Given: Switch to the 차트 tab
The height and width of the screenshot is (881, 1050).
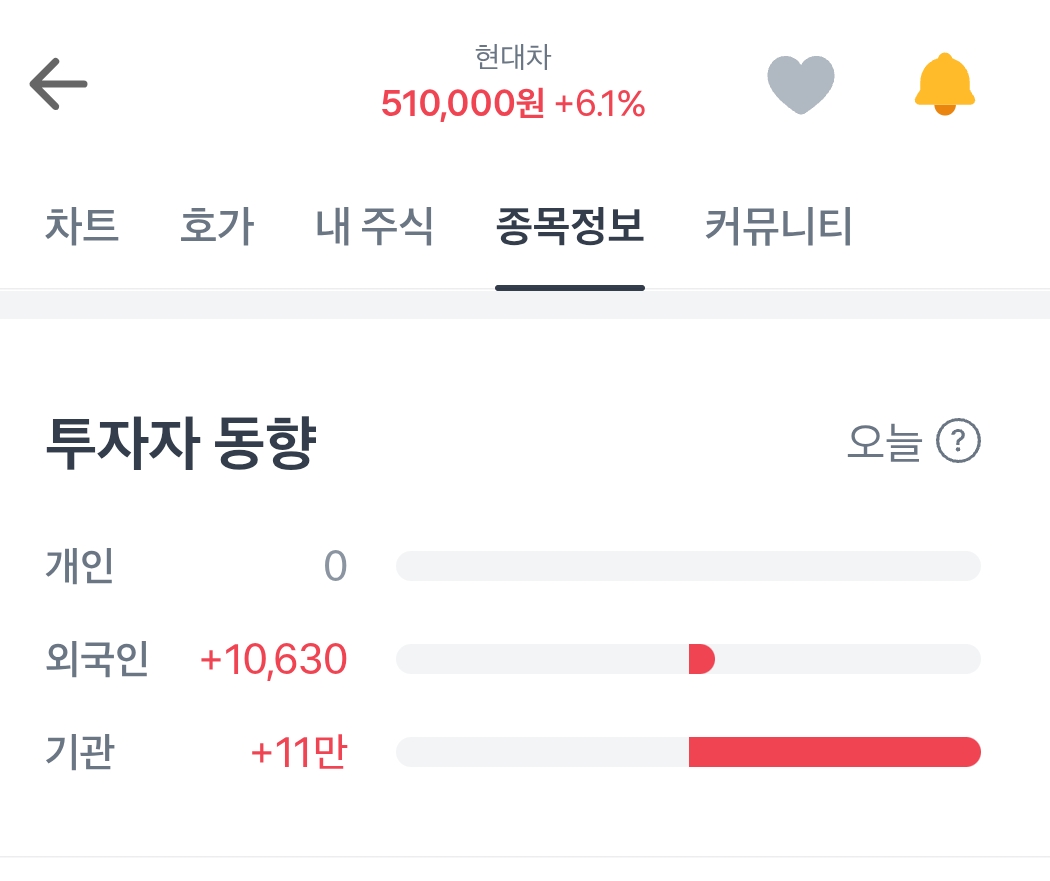Looking at the screenshot, I should pyautogui.click(x=82, y=227).
